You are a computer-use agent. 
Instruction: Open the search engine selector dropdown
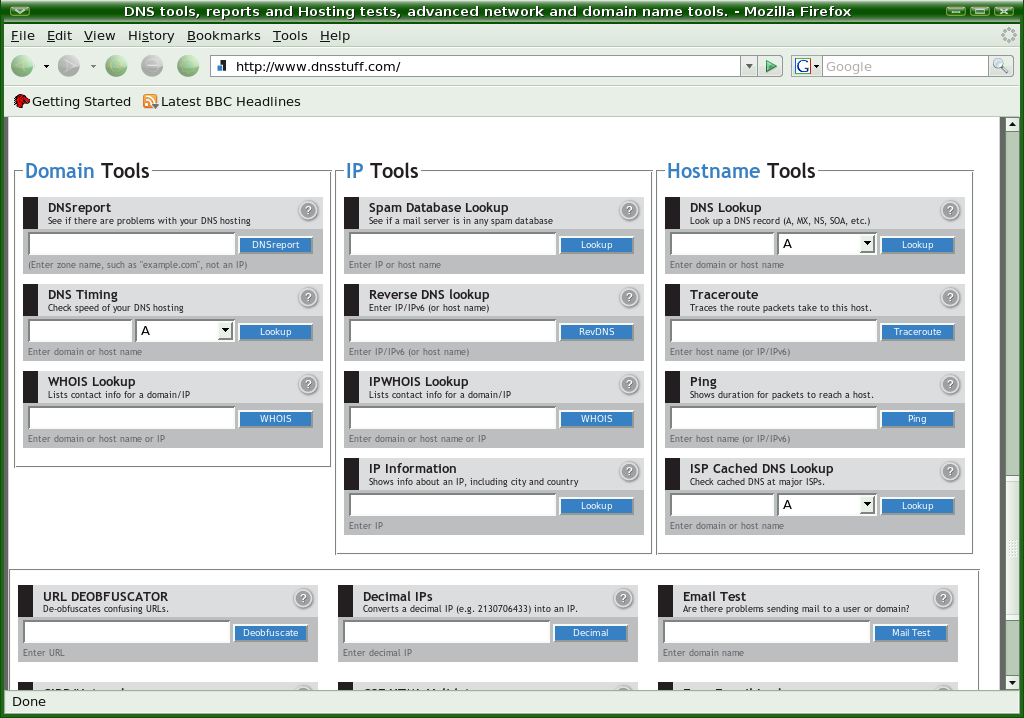807,66
